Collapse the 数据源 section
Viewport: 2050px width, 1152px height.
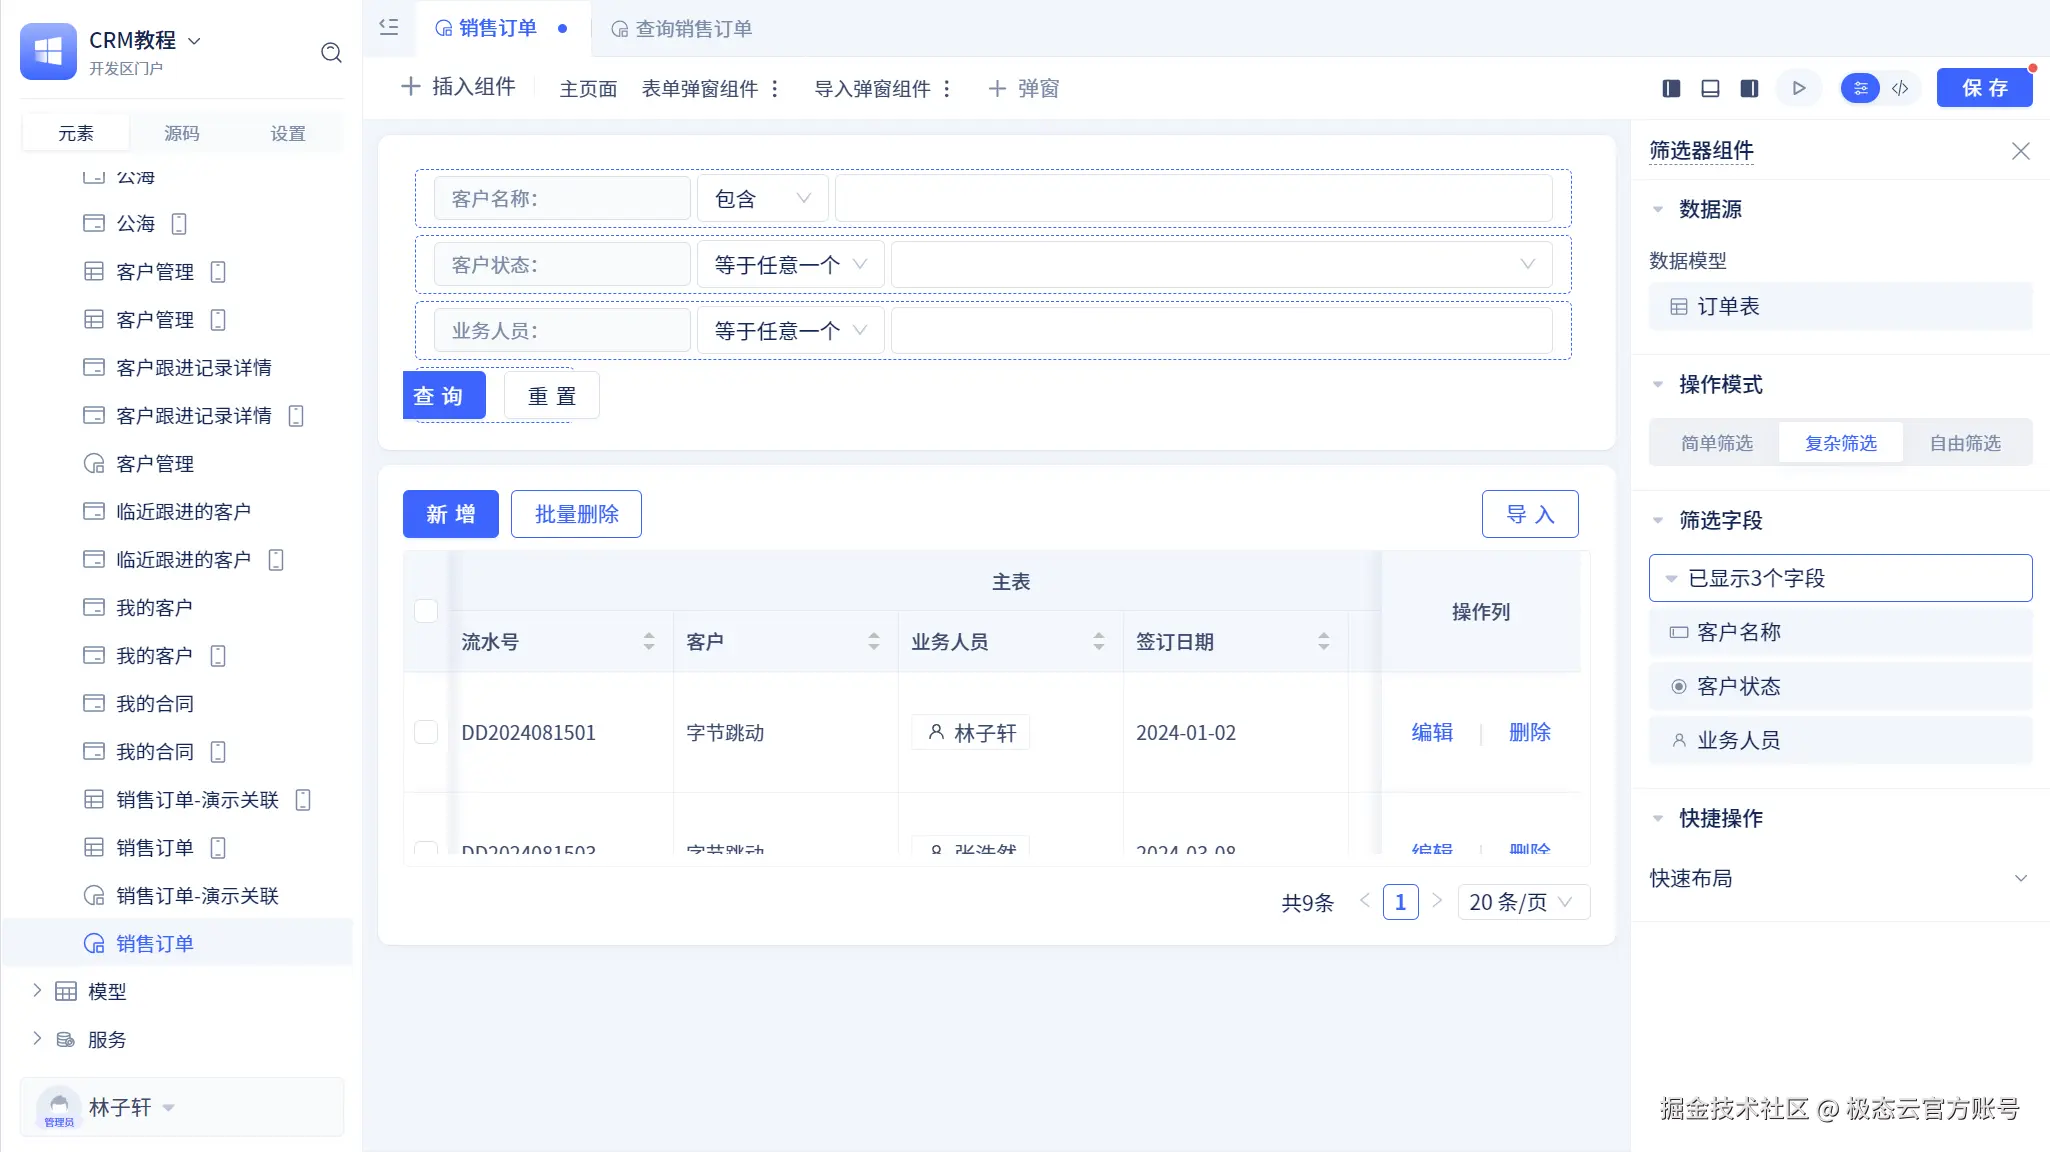pyautogui.click(x=1658, y=209)
